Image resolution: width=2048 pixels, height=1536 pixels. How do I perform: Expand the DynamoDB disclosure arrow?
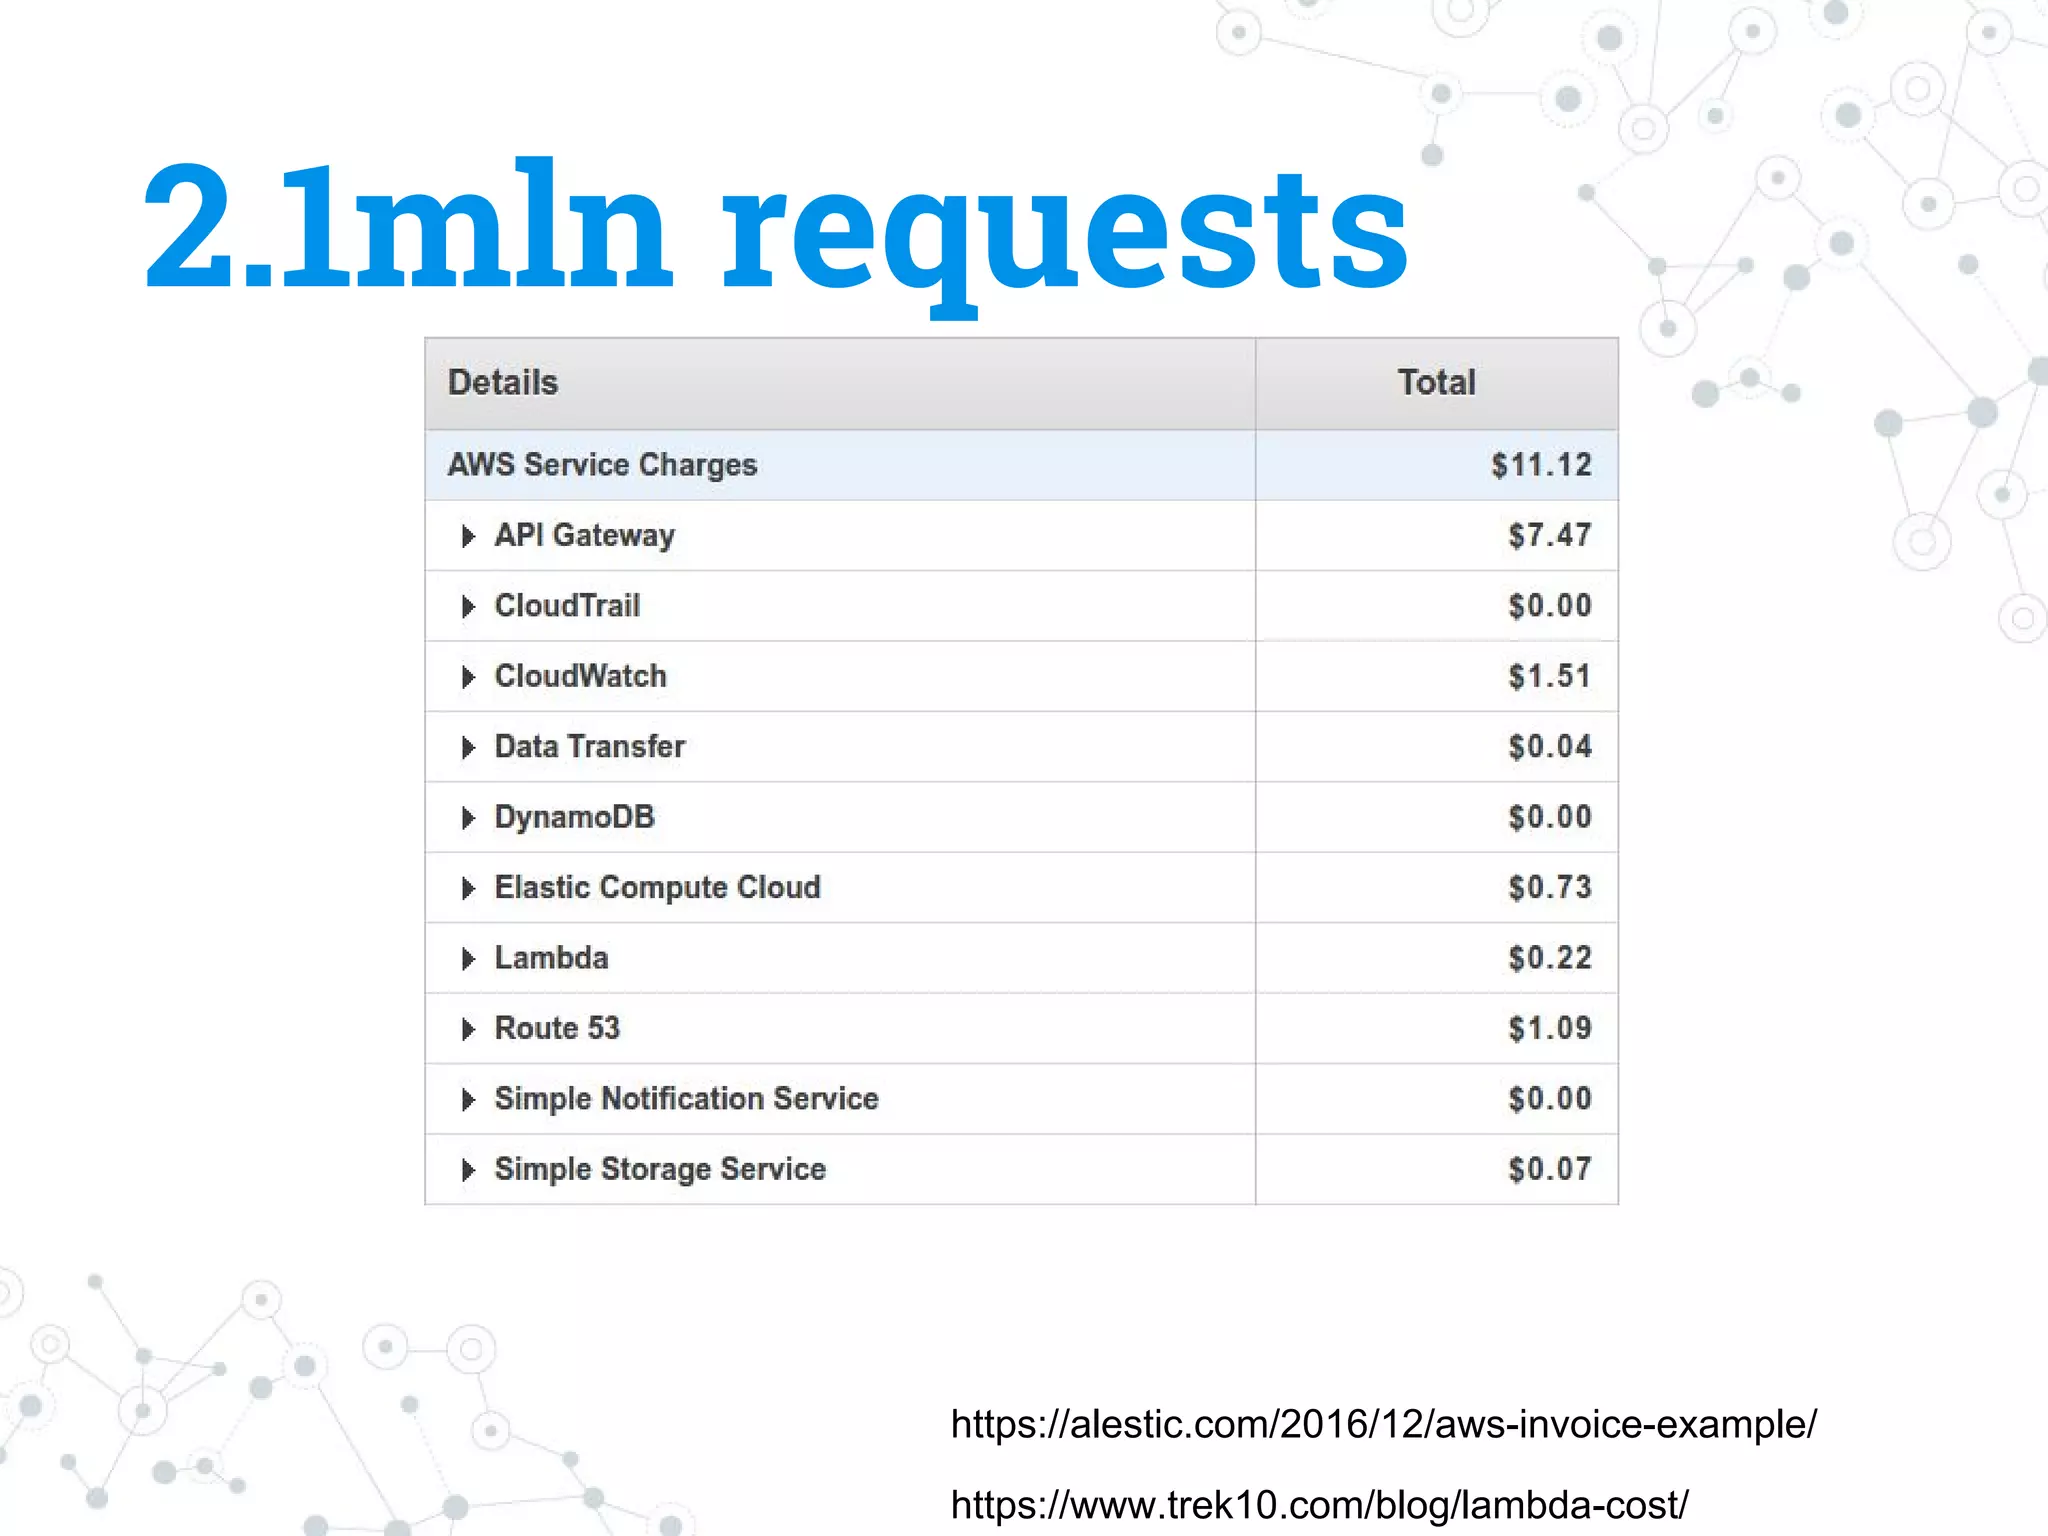click(x=468, y=818)
